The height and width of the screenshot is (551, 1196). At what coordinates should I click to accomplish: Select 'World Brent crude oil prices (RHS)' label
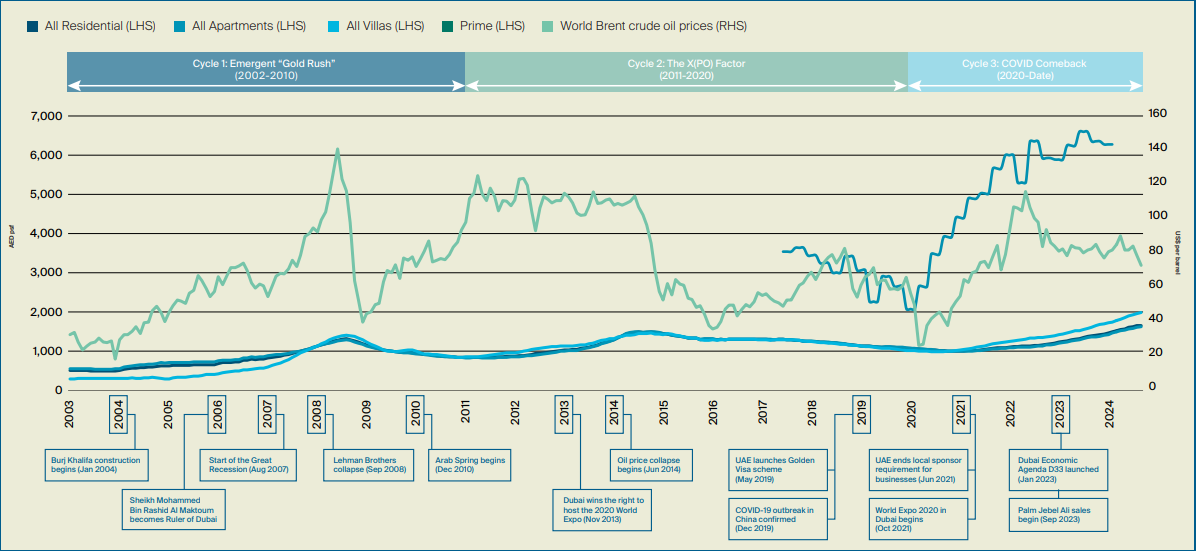[x=654, y=26]
